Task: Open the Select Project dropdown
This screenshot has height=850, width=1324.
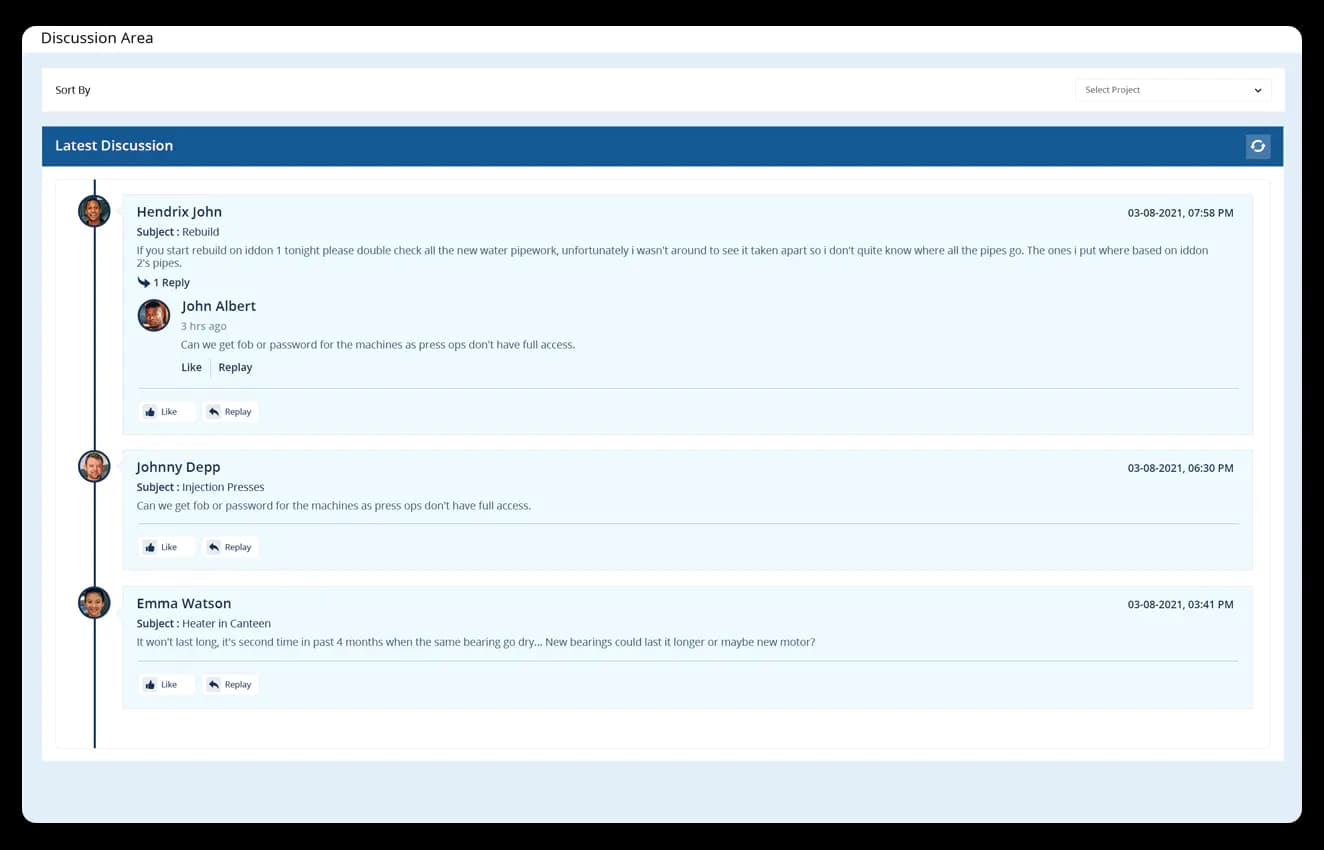Action: [x=1173, y=90]
